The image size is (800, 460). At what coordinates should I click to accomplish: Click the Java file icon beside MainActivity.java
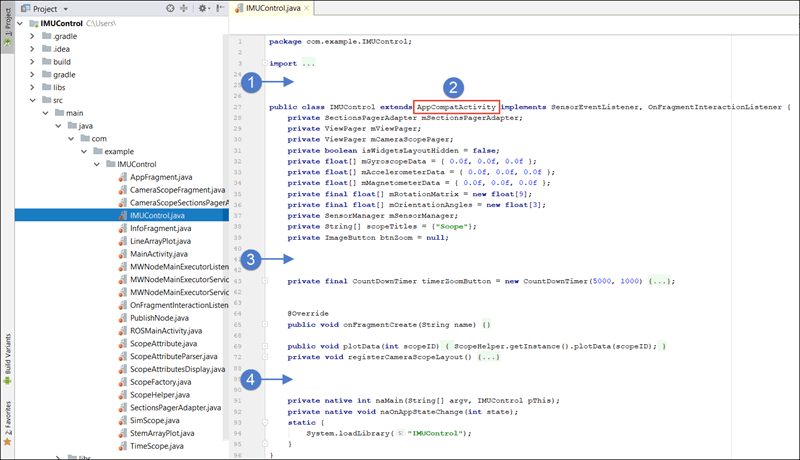(x=122, y=253)
